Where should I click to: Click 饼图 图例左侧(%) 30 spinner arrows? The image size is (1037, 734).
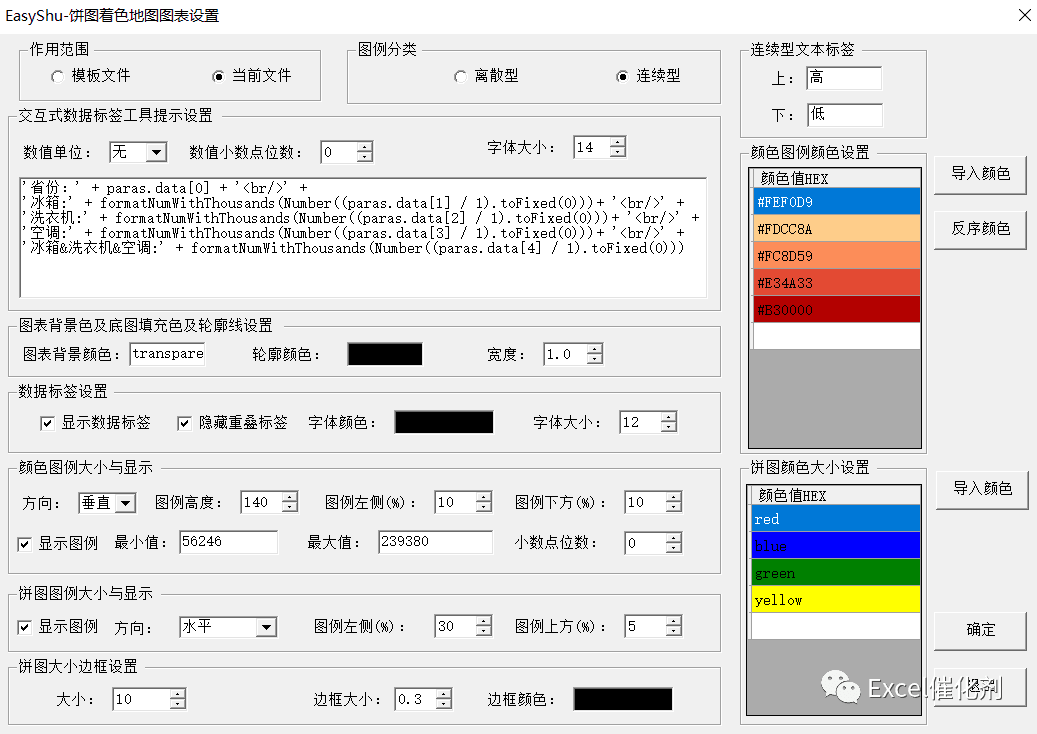click(x=484, y=626)
